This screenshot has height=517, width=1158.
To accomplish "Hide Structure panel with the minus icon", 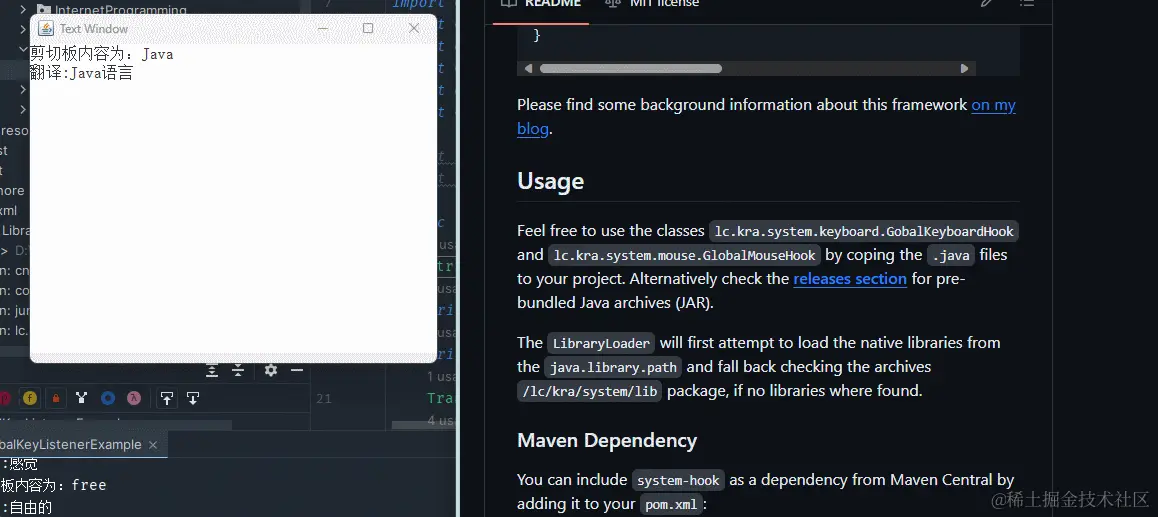I will [297, 370].
